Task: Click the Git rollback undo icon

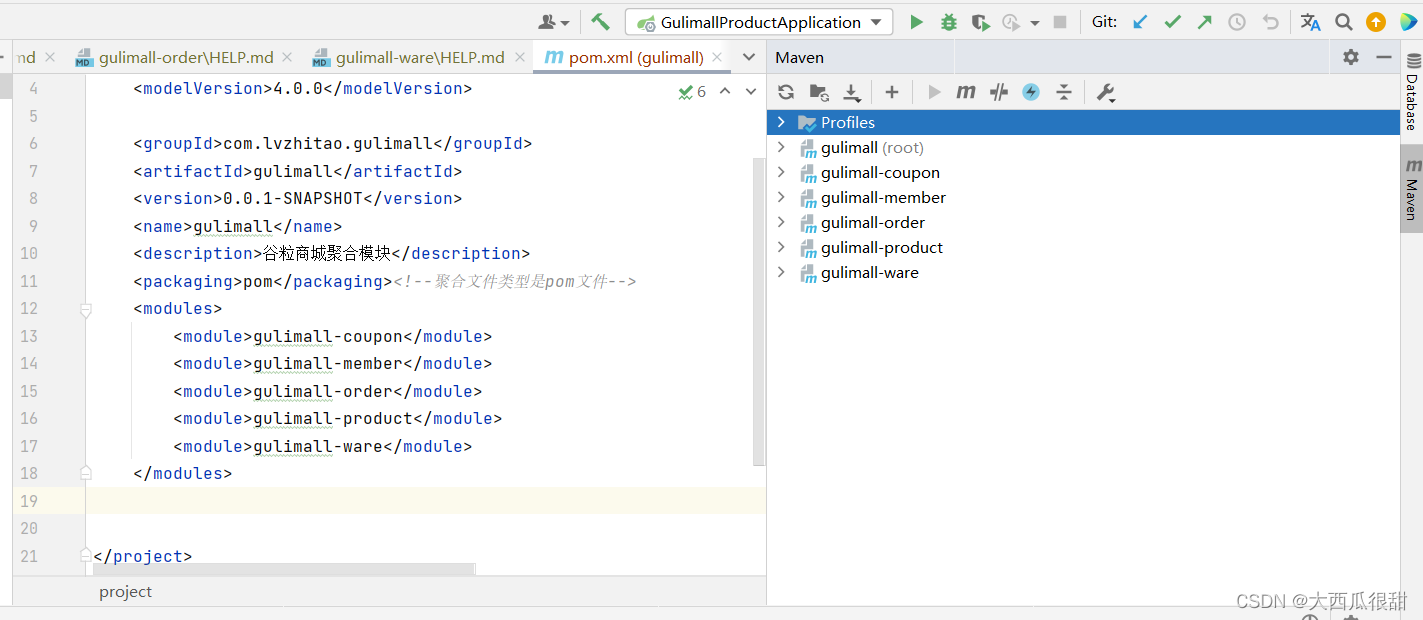Action: point(1270,22)
